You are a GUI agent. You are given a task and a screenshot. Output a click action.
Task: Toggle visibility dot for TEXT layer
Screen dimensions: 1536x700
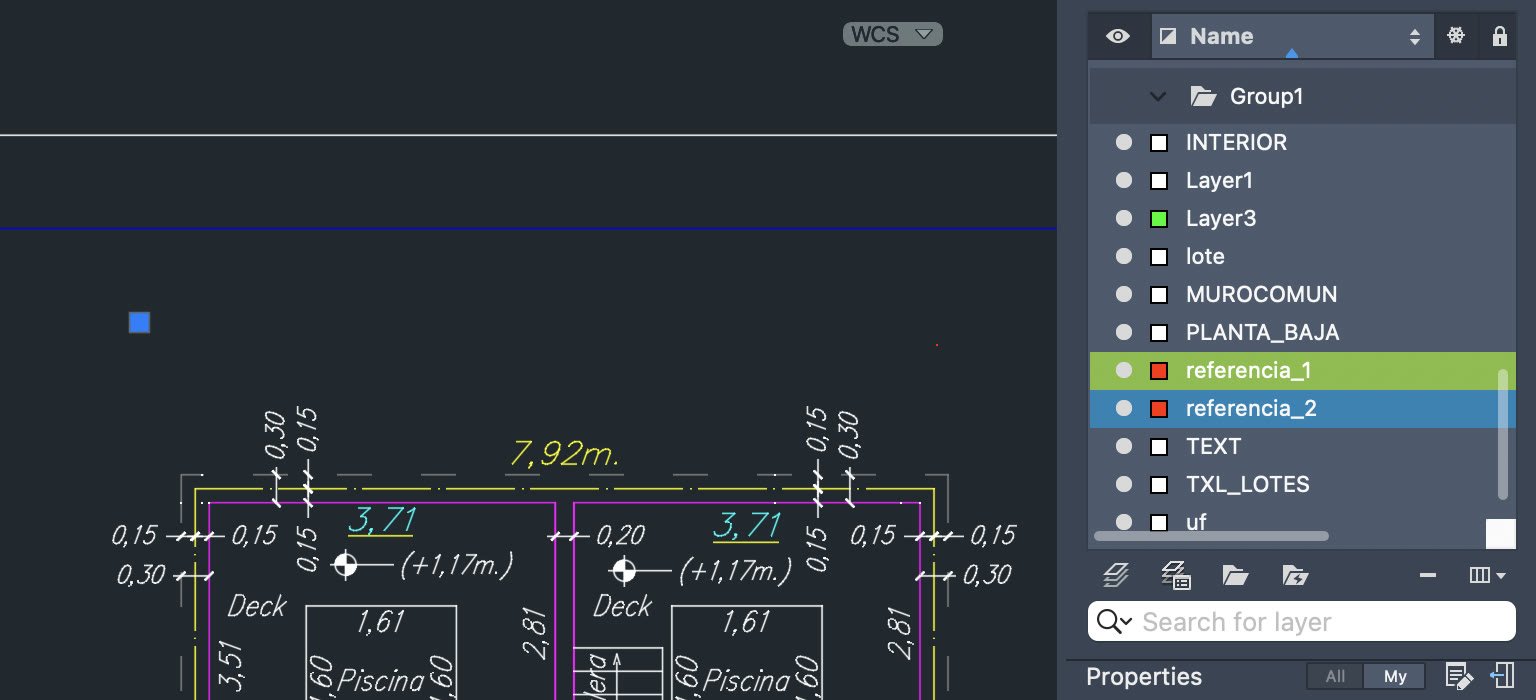[1124, 447]
